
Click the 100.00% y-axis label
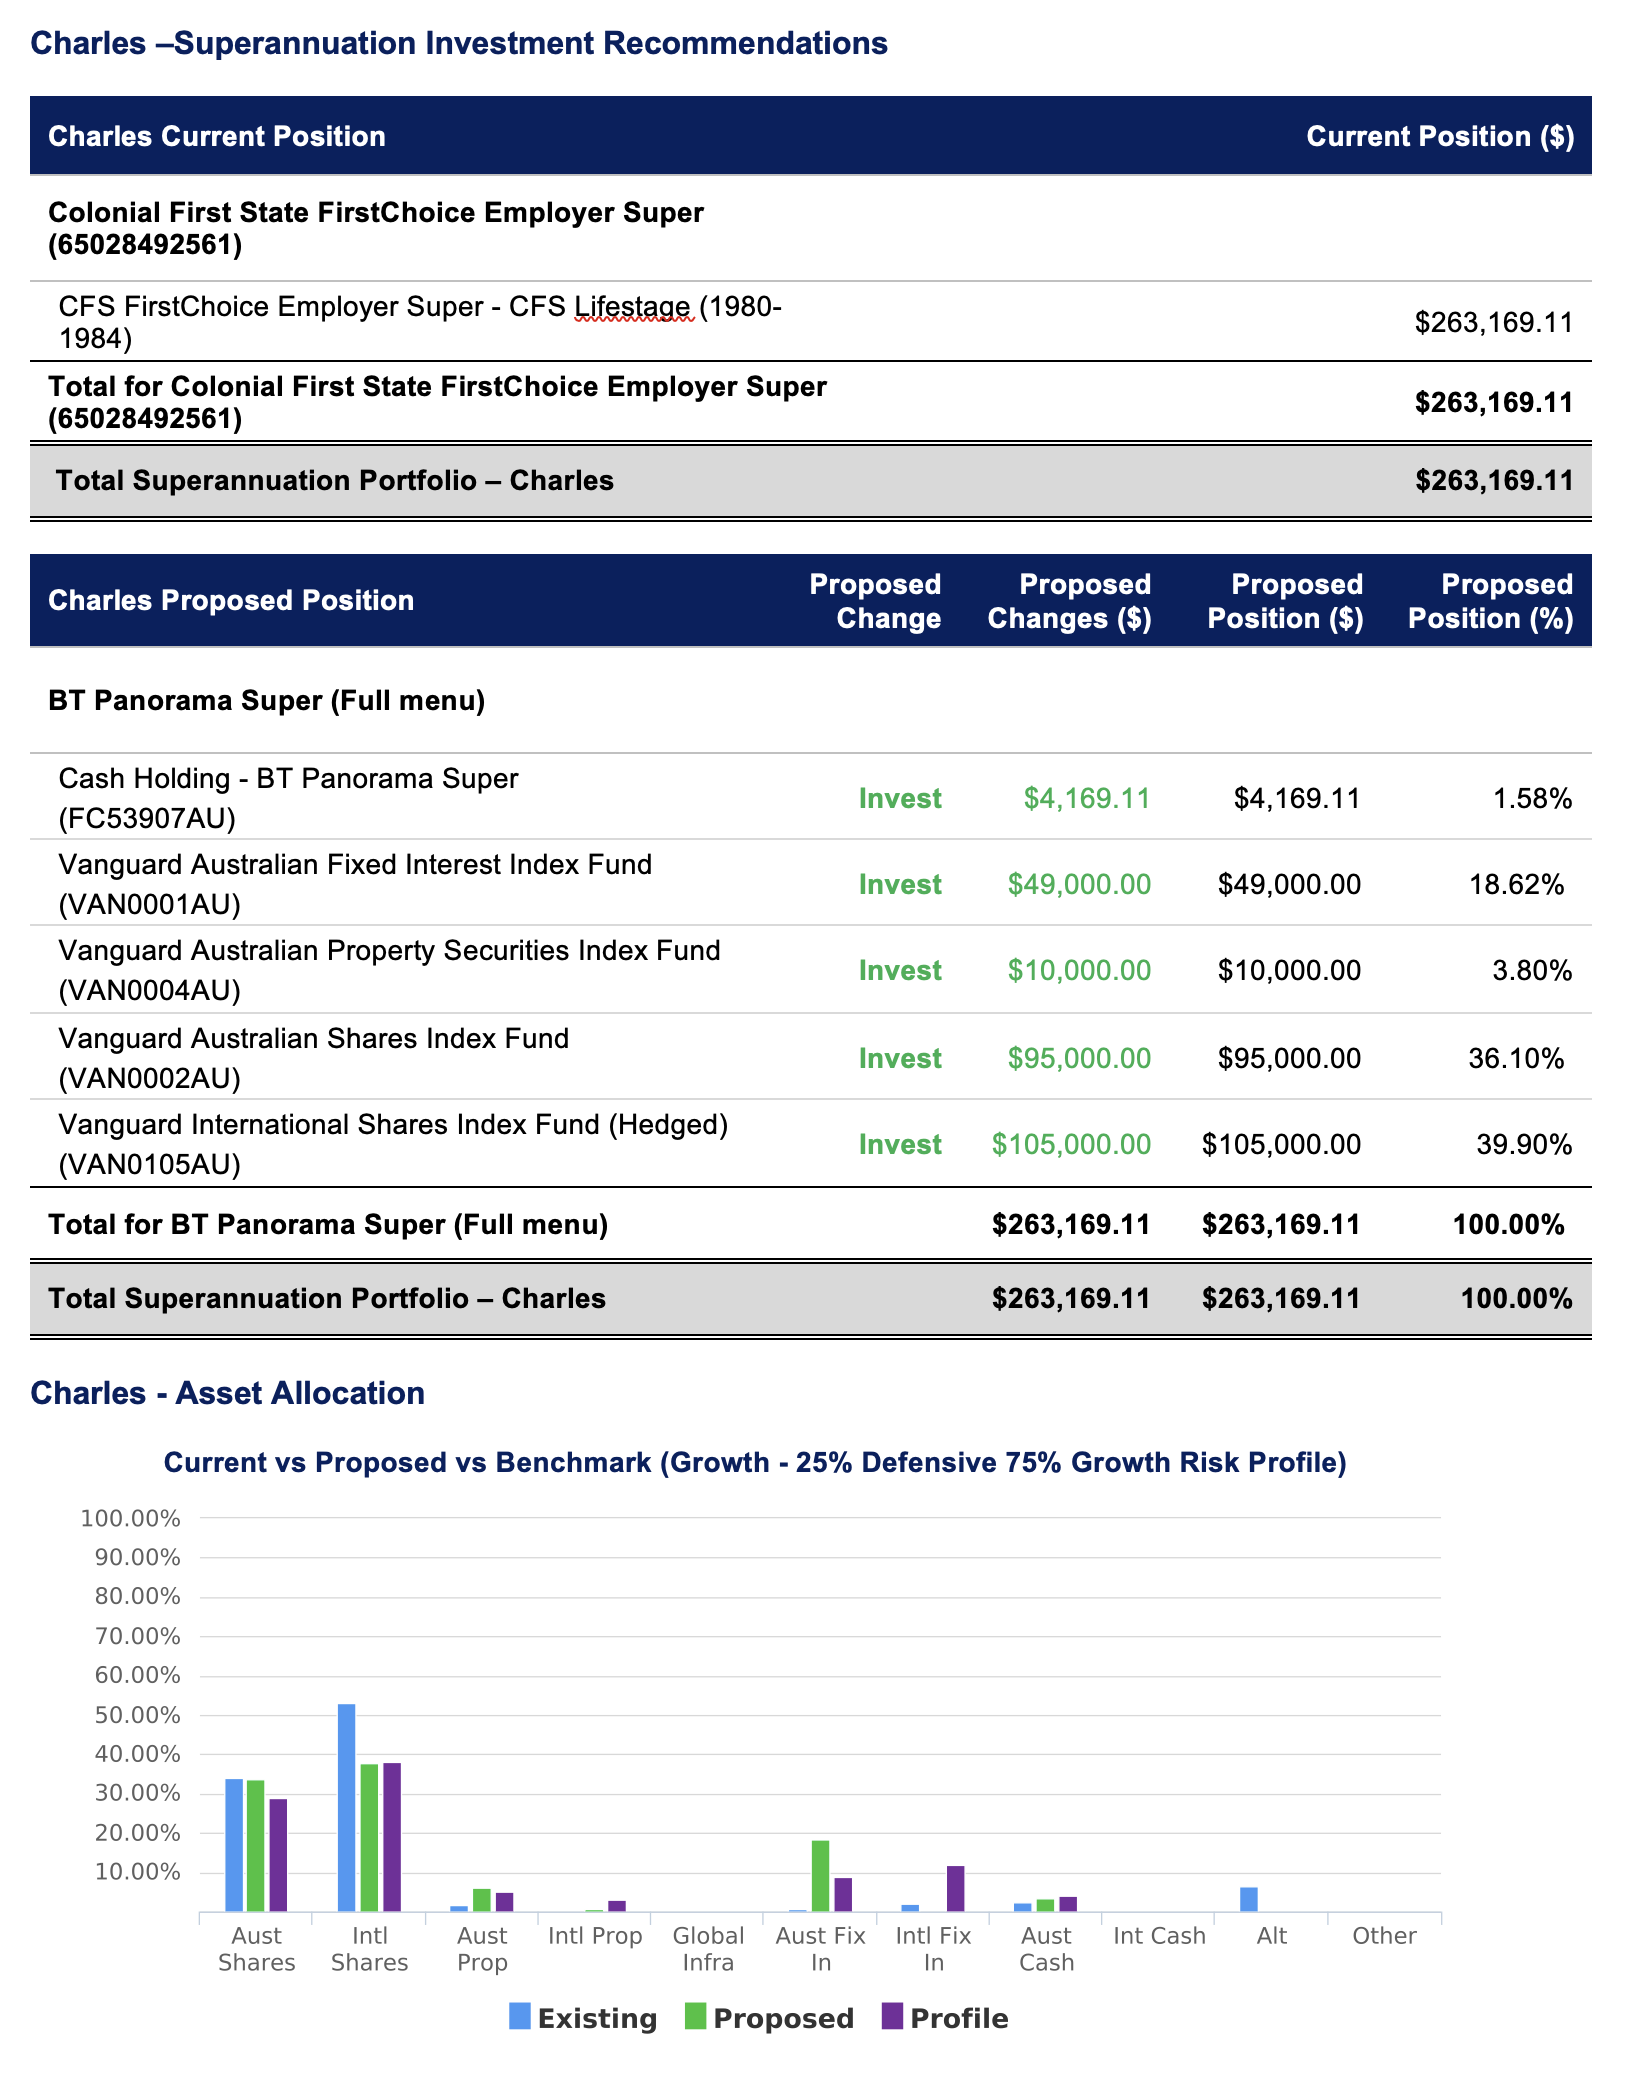click(131, 1518)
